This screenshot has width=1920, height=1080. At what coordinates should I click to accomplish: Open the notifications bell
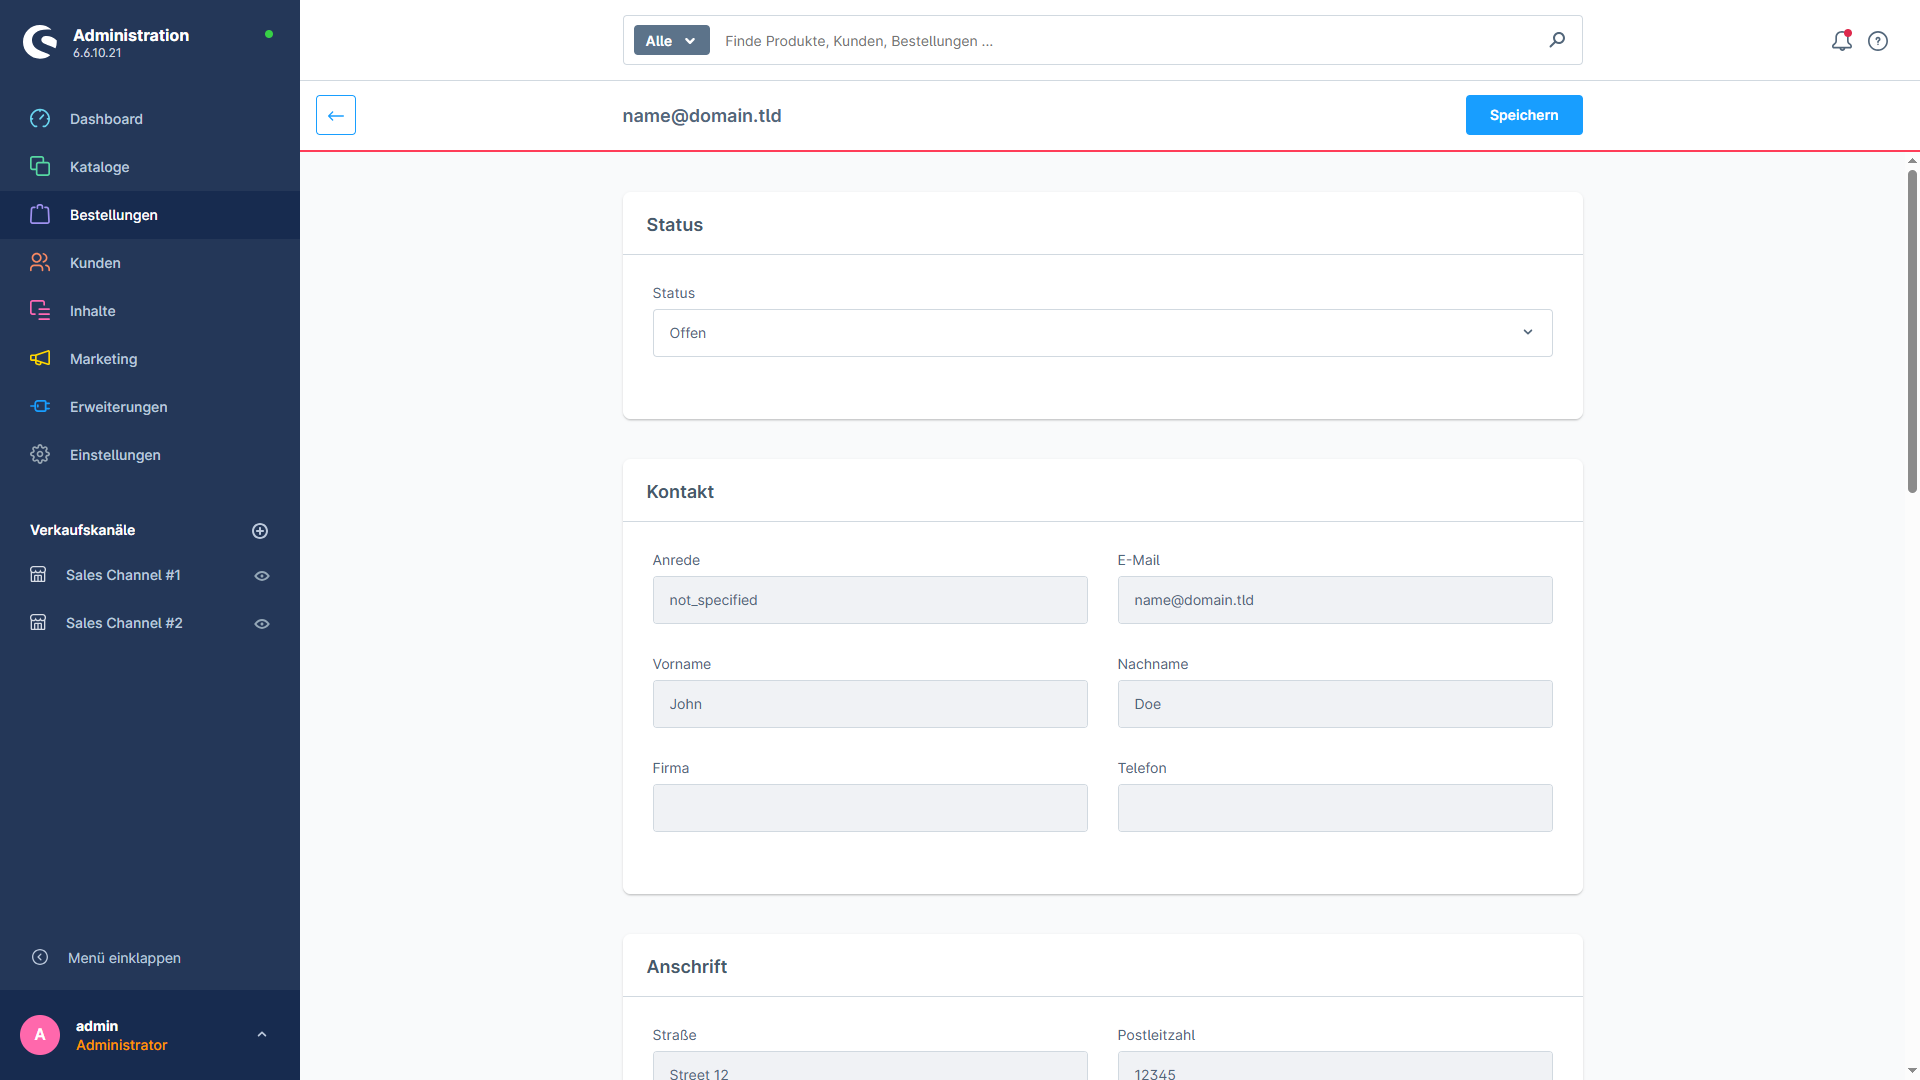(1841, 41)
